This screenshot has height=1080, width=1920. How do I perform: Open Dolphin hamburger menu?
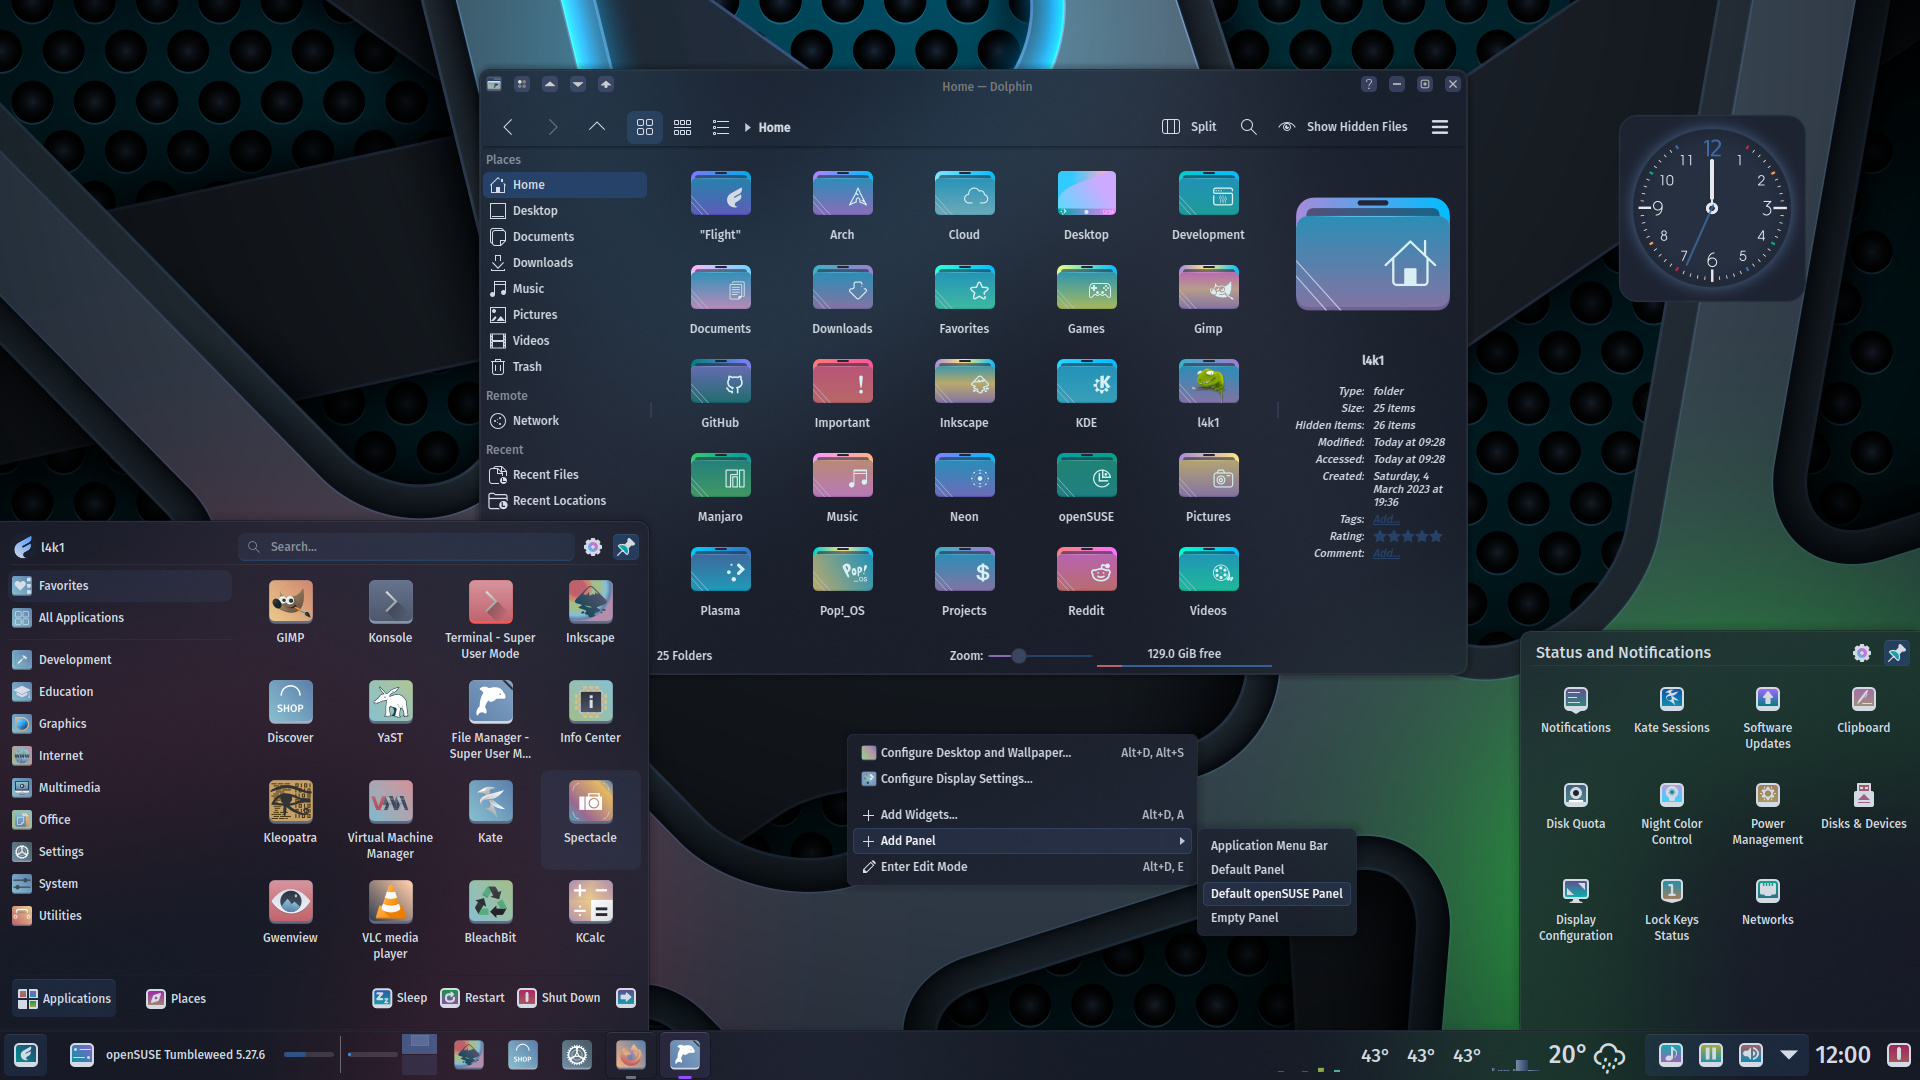click(1440, 127)
